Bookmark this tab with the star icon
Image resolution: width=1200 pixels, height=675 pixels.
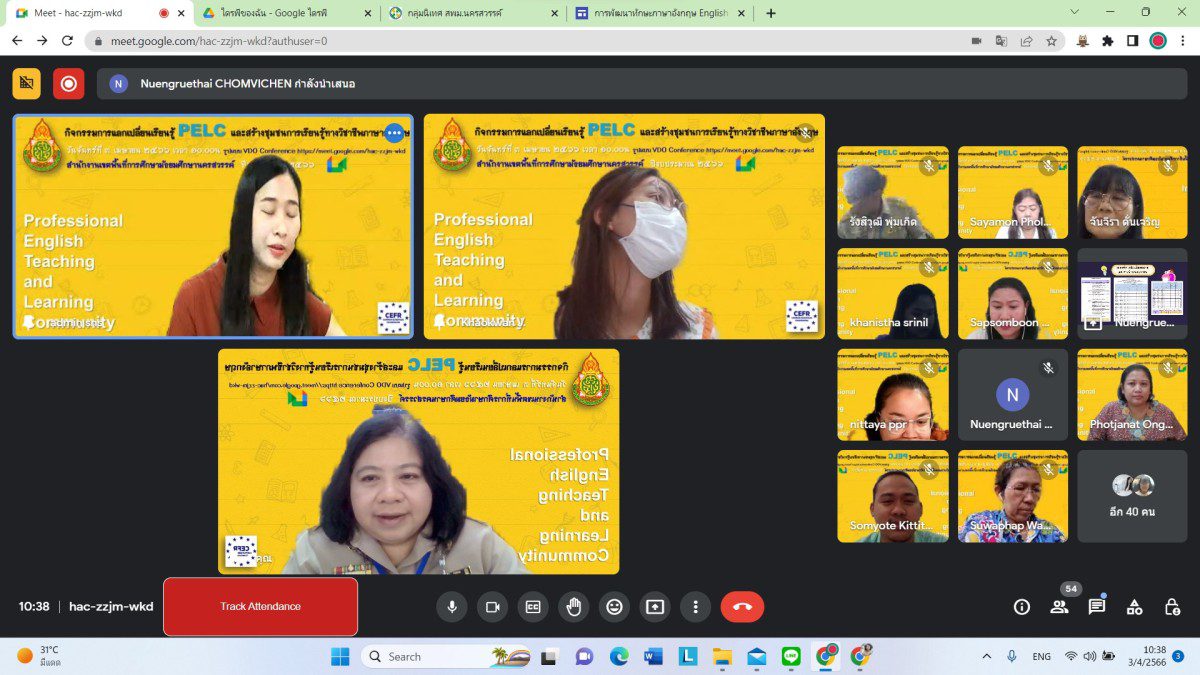pyautogui.click(x=1051, y=41)
